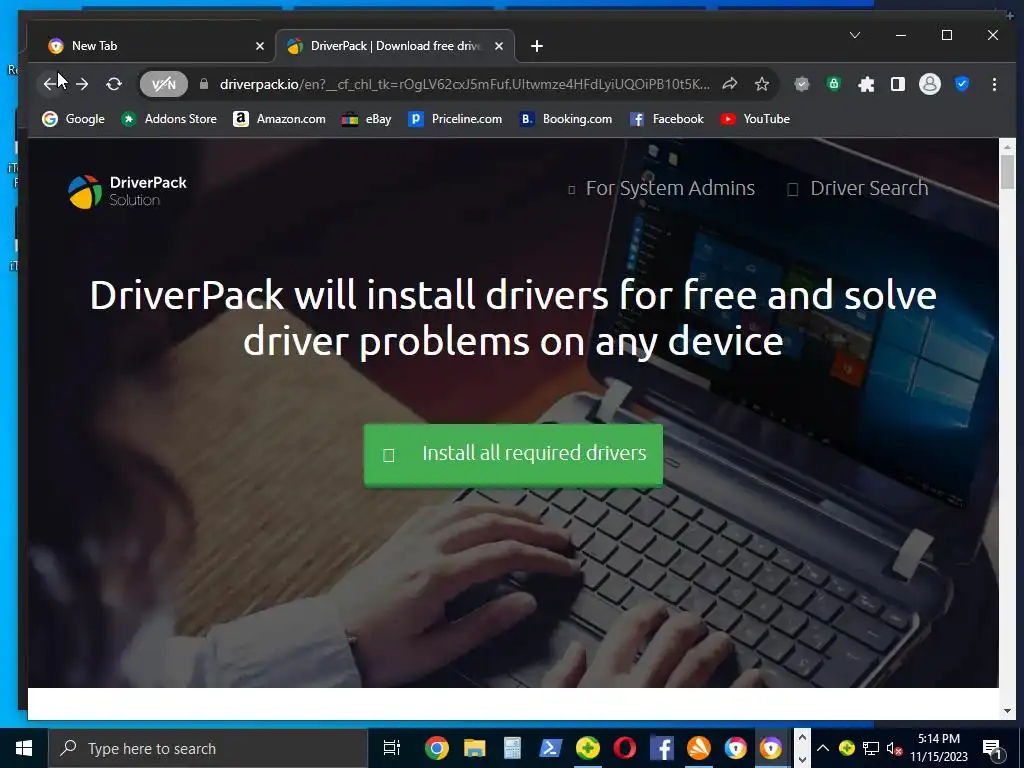This screenshot has width=1024, height=768.
Task: Reload the DriverPack page
Action: 114,84
